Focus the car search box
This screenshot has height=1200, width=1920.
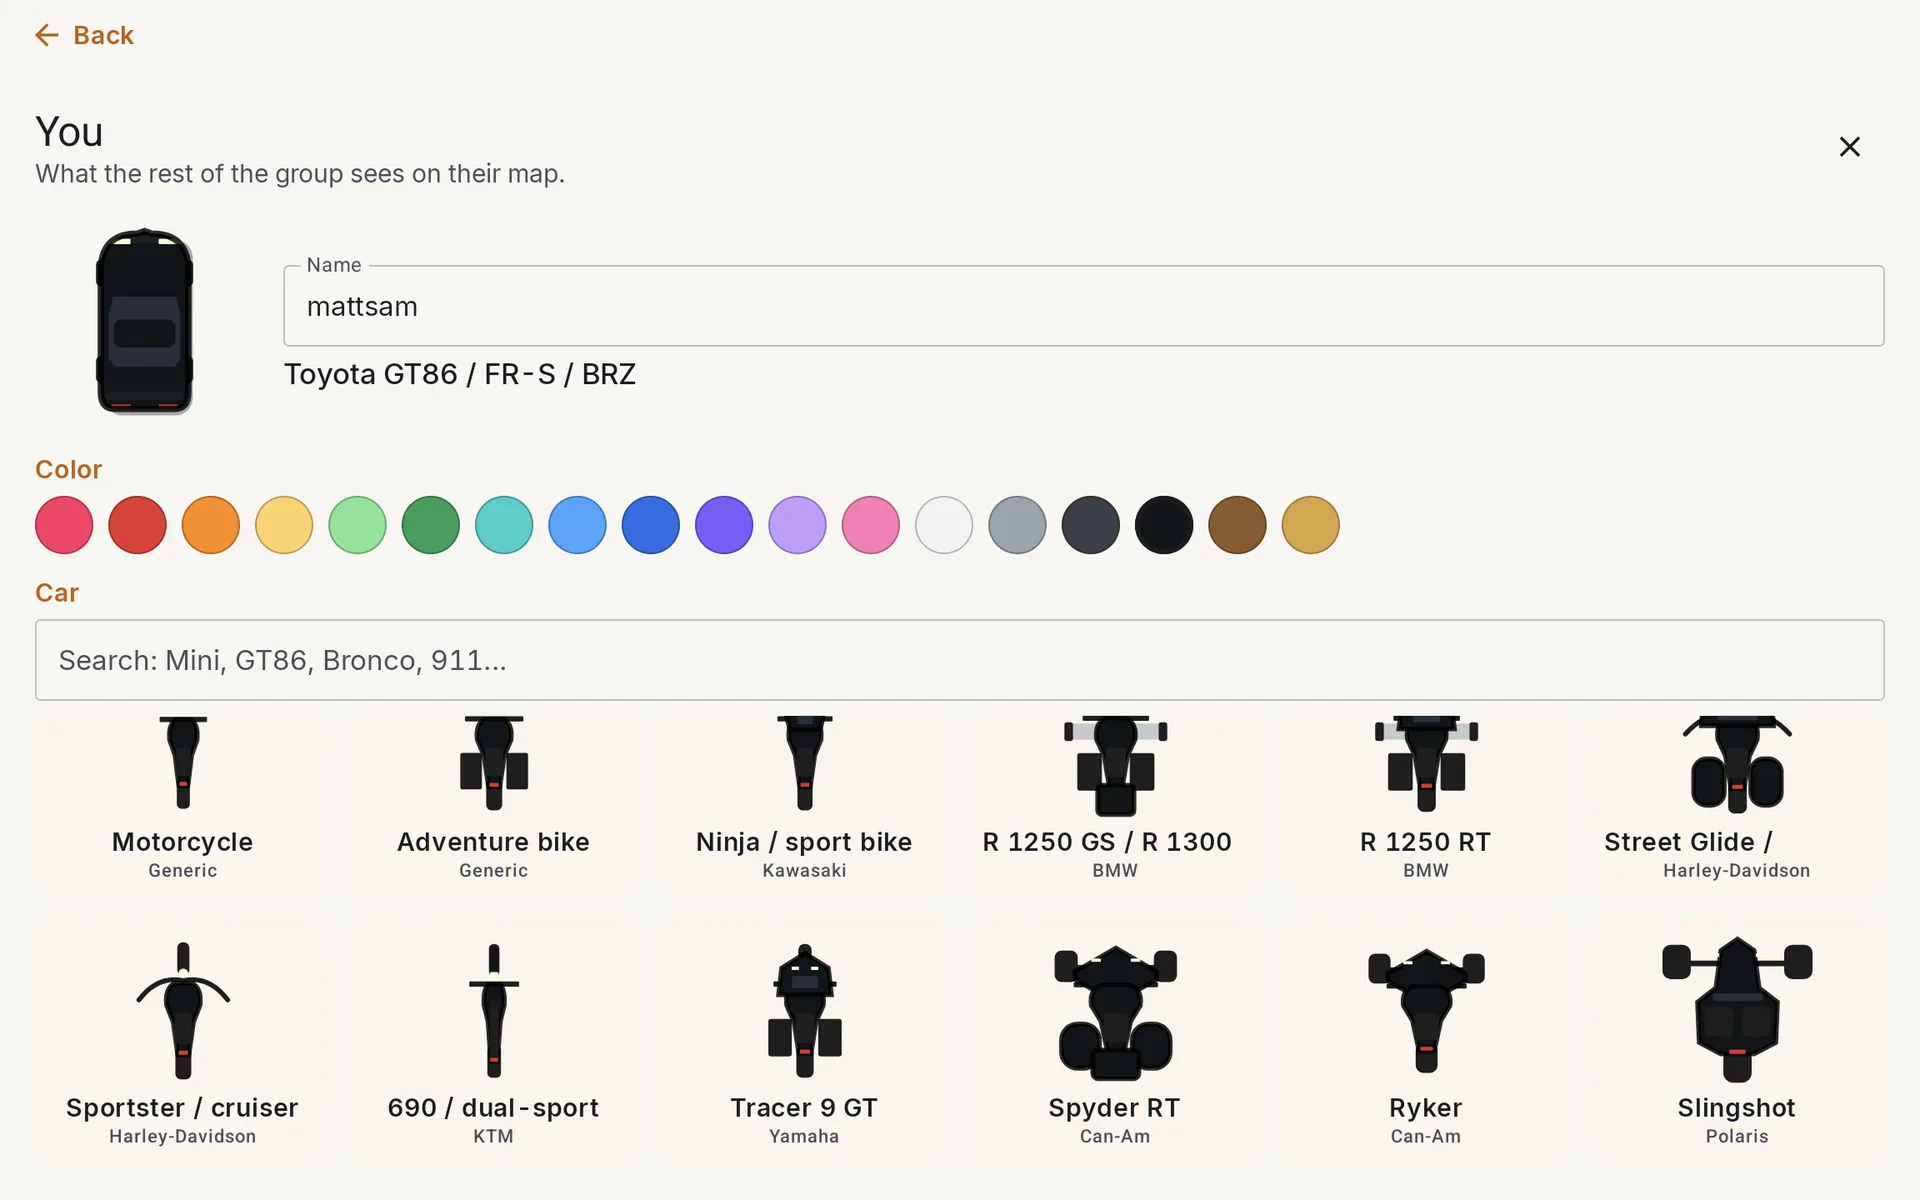click(x=960, y=660)
